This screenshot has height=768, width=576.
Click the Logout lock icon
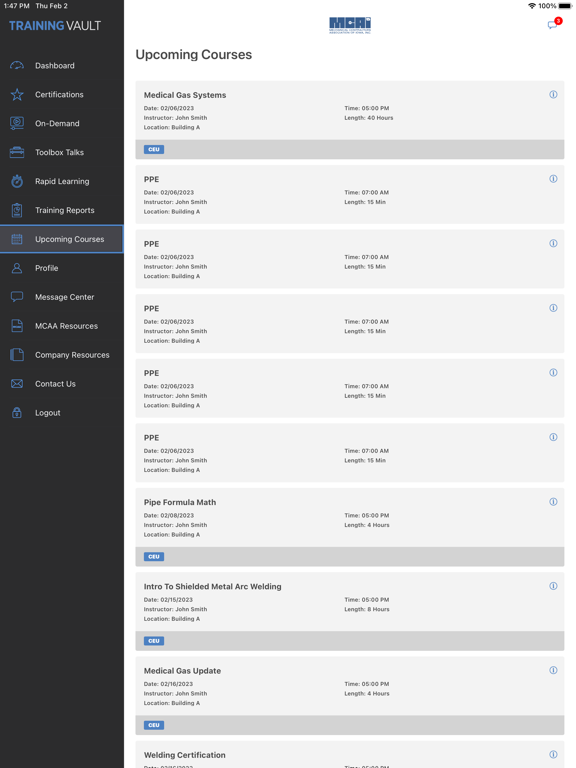(x=17, y=412)
